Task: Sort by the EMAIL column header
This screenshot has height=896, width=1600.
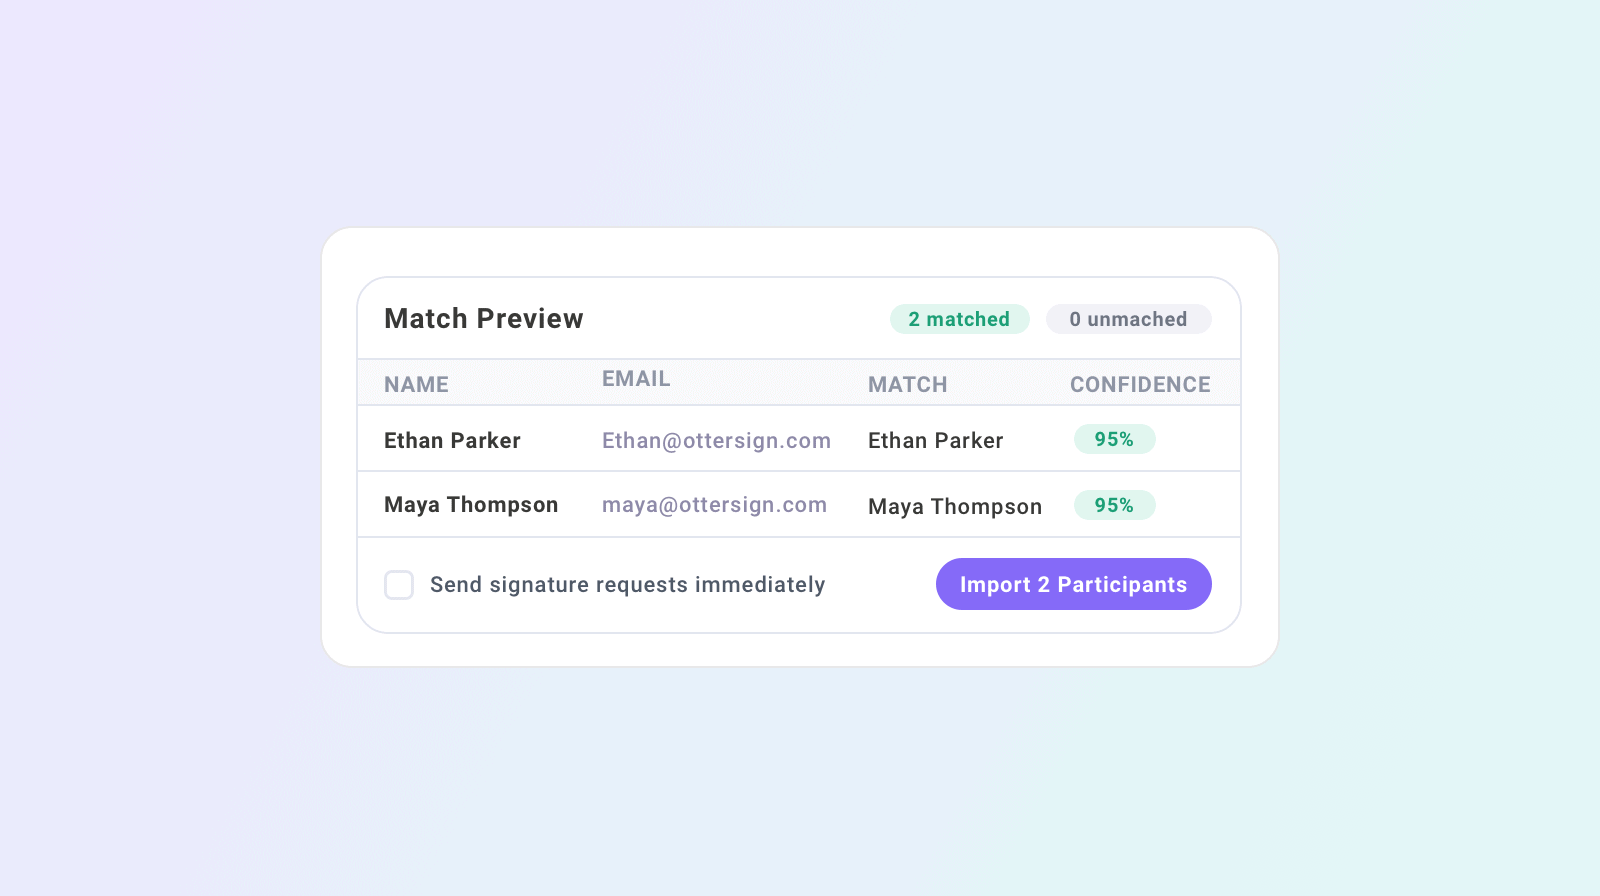Action: coord(636,379)
